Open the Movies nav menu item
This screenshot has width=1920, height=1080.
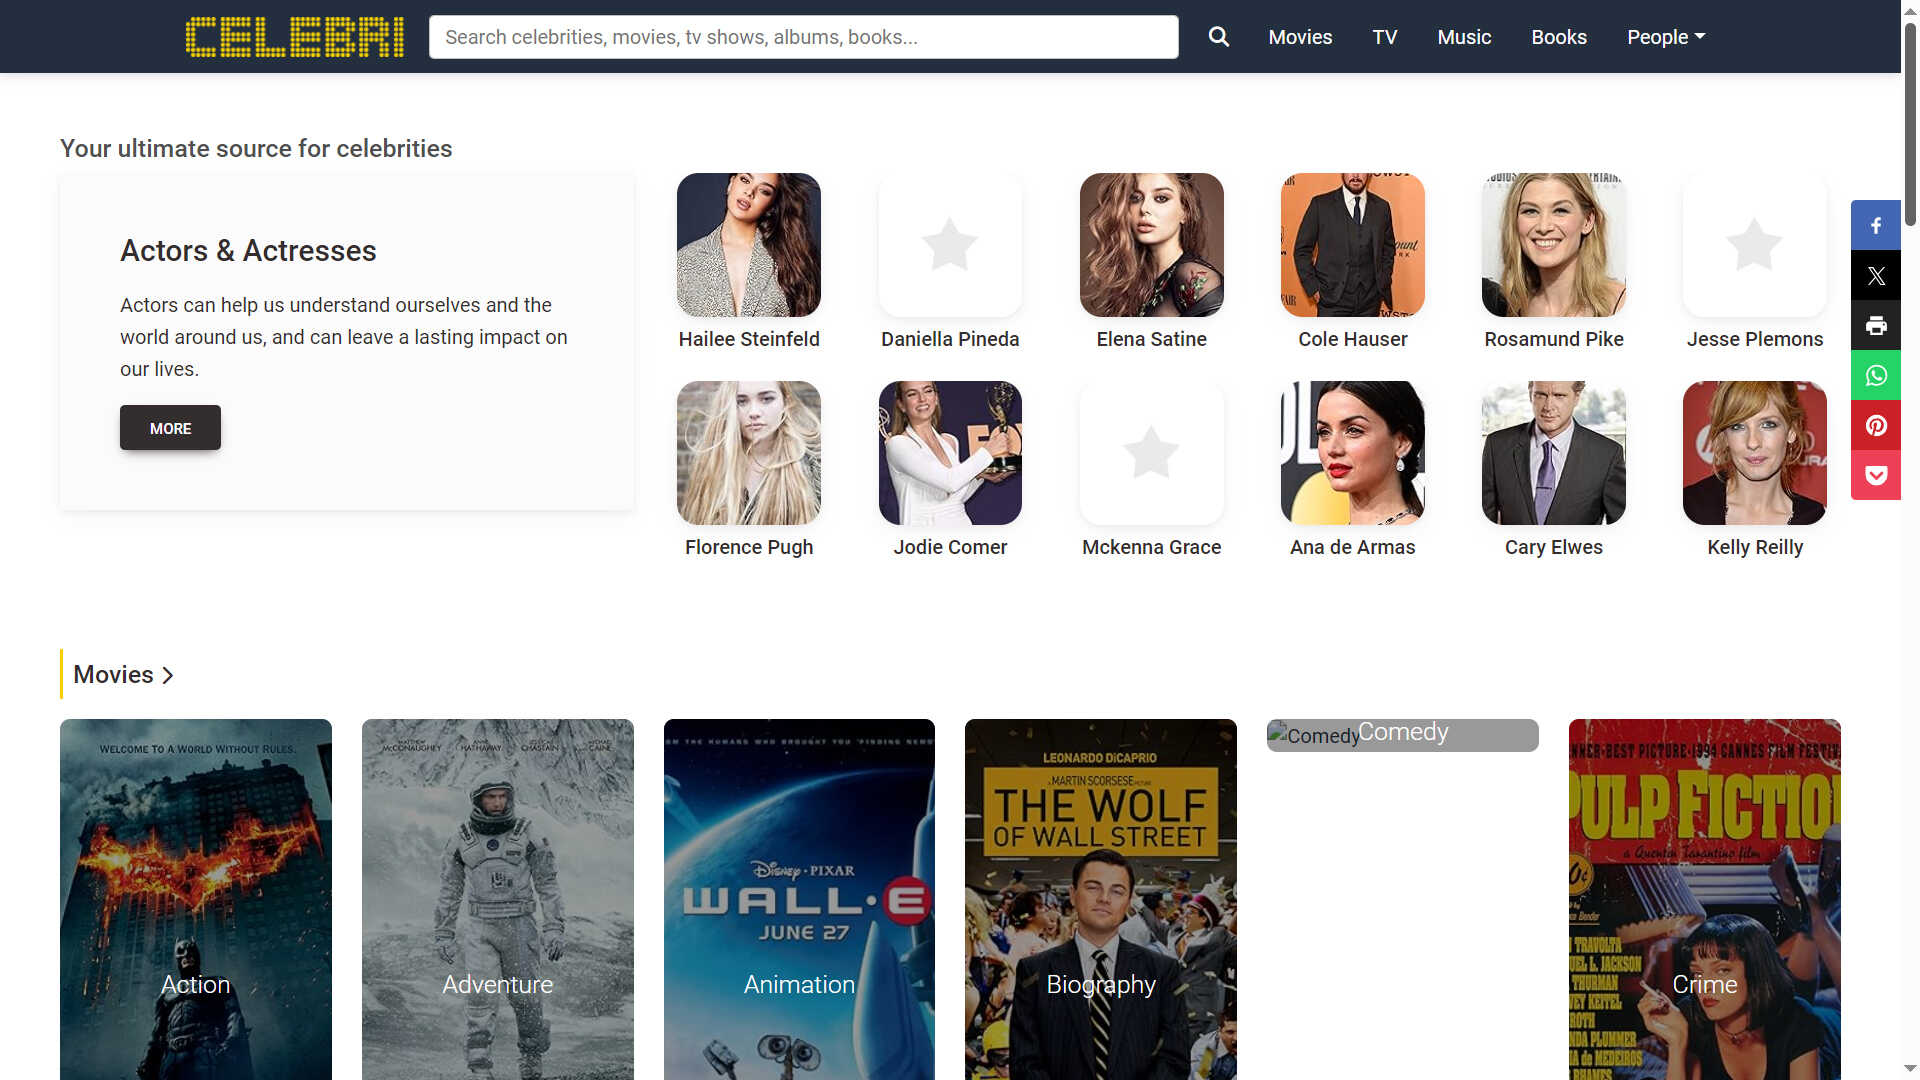coord(1300,37)
